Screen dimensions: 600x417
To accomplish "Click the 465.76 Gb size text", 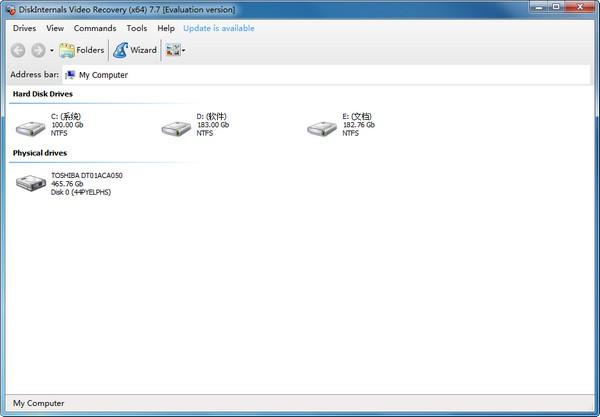I will (67, 184).
